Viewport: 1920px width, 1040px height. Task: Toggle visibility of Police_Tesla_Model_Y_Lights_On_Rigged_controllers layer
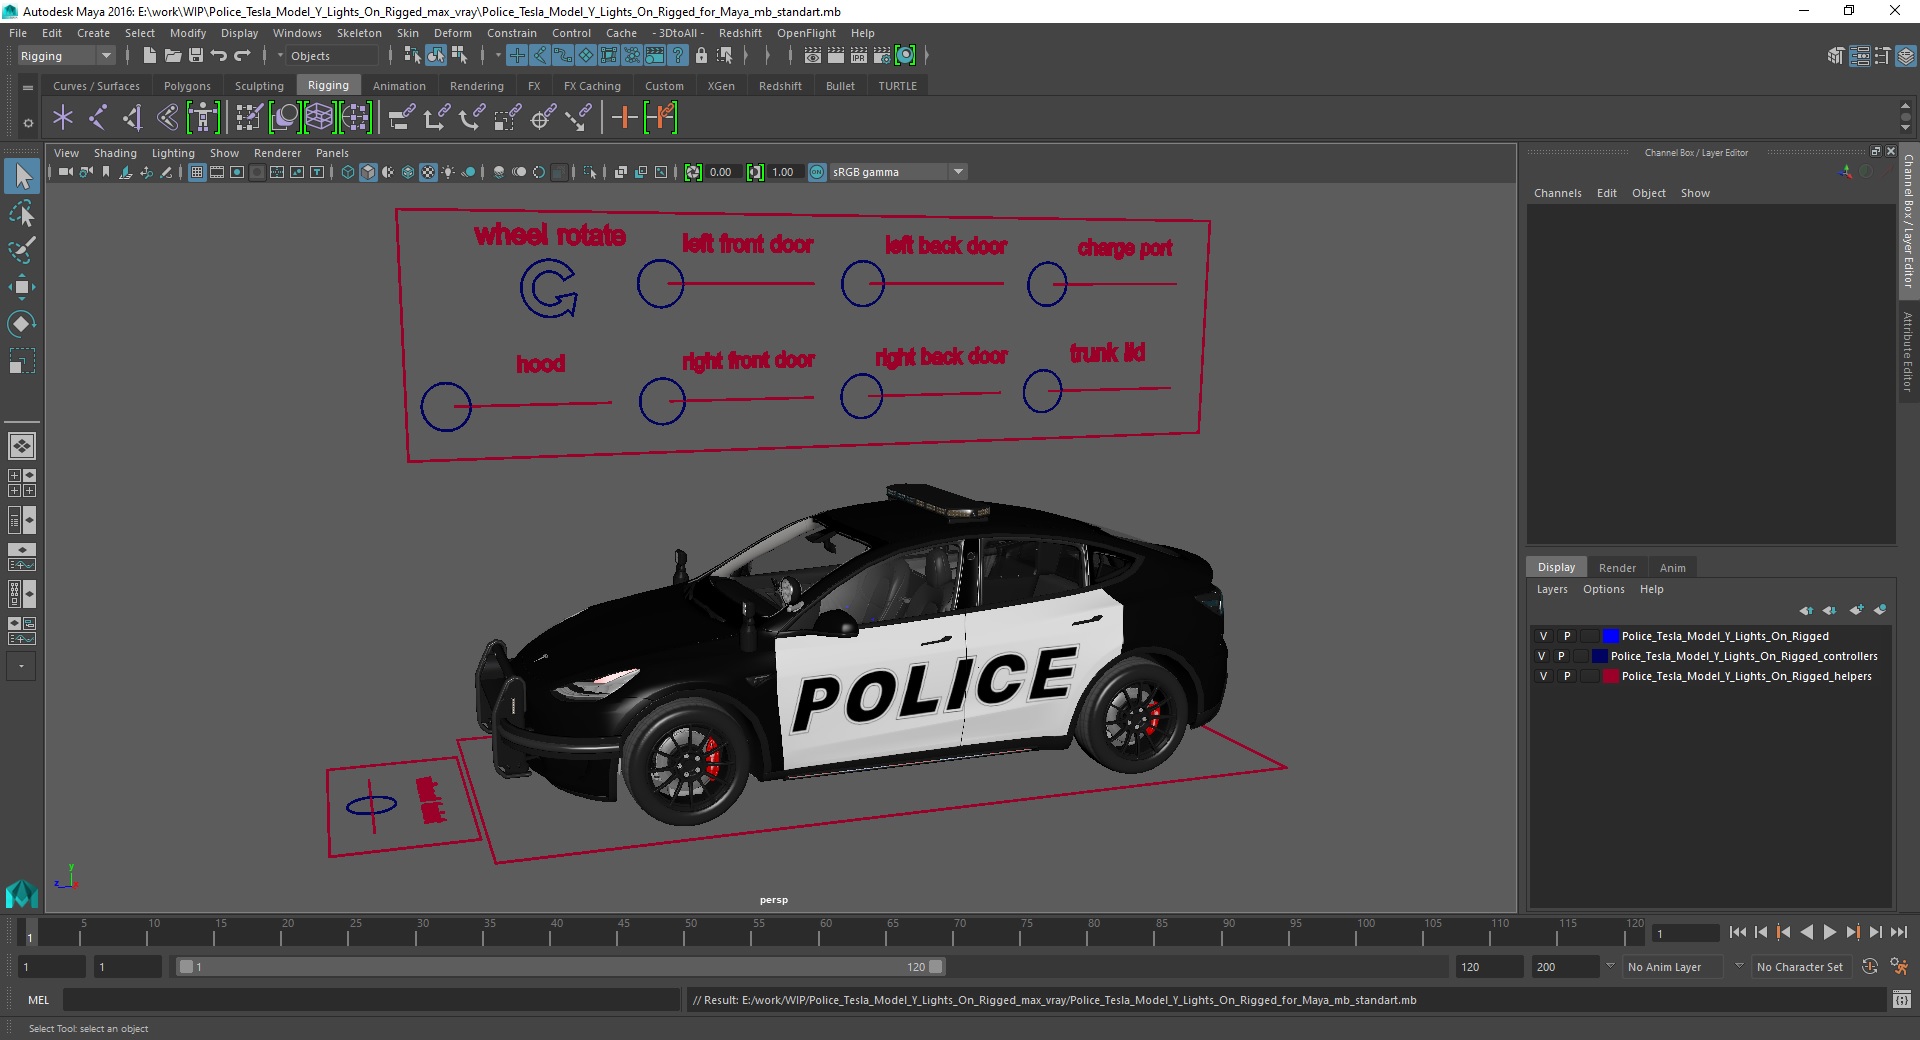point(1541,657)
